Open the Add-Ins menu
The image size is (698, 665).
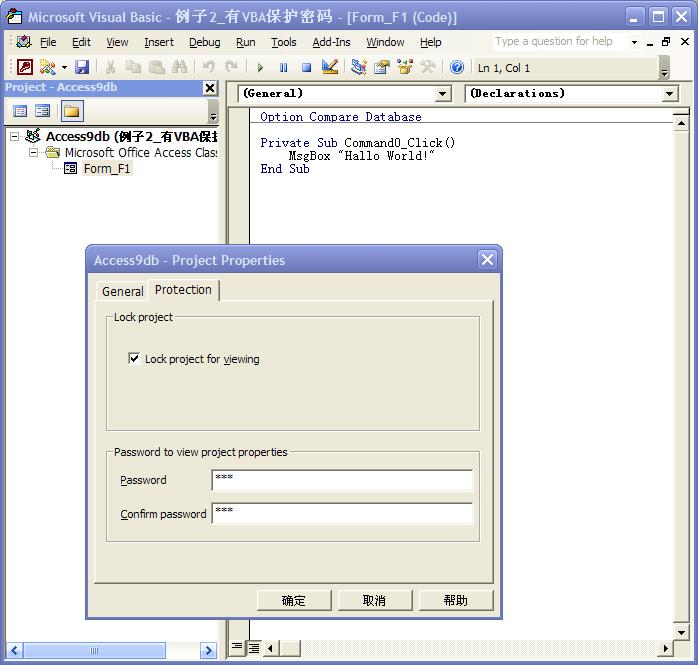click(x=331, y=42)
